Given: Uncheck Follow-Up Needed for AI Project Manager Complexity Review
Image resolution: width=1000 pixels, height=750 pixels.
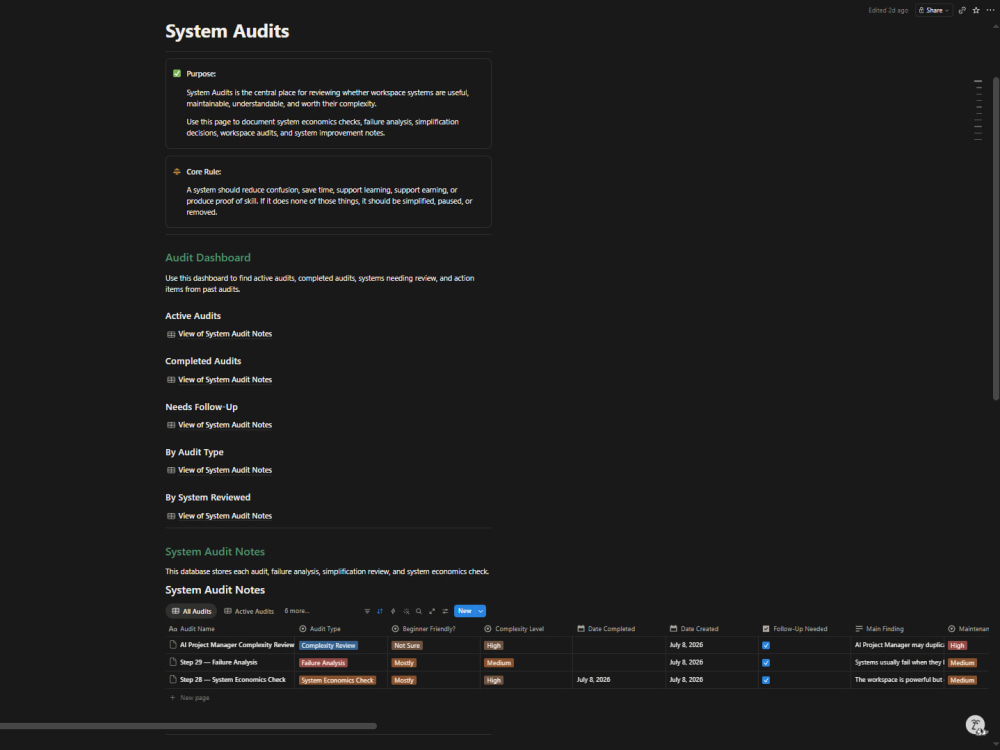Looking at the screenshot, I should coord(766,645).
